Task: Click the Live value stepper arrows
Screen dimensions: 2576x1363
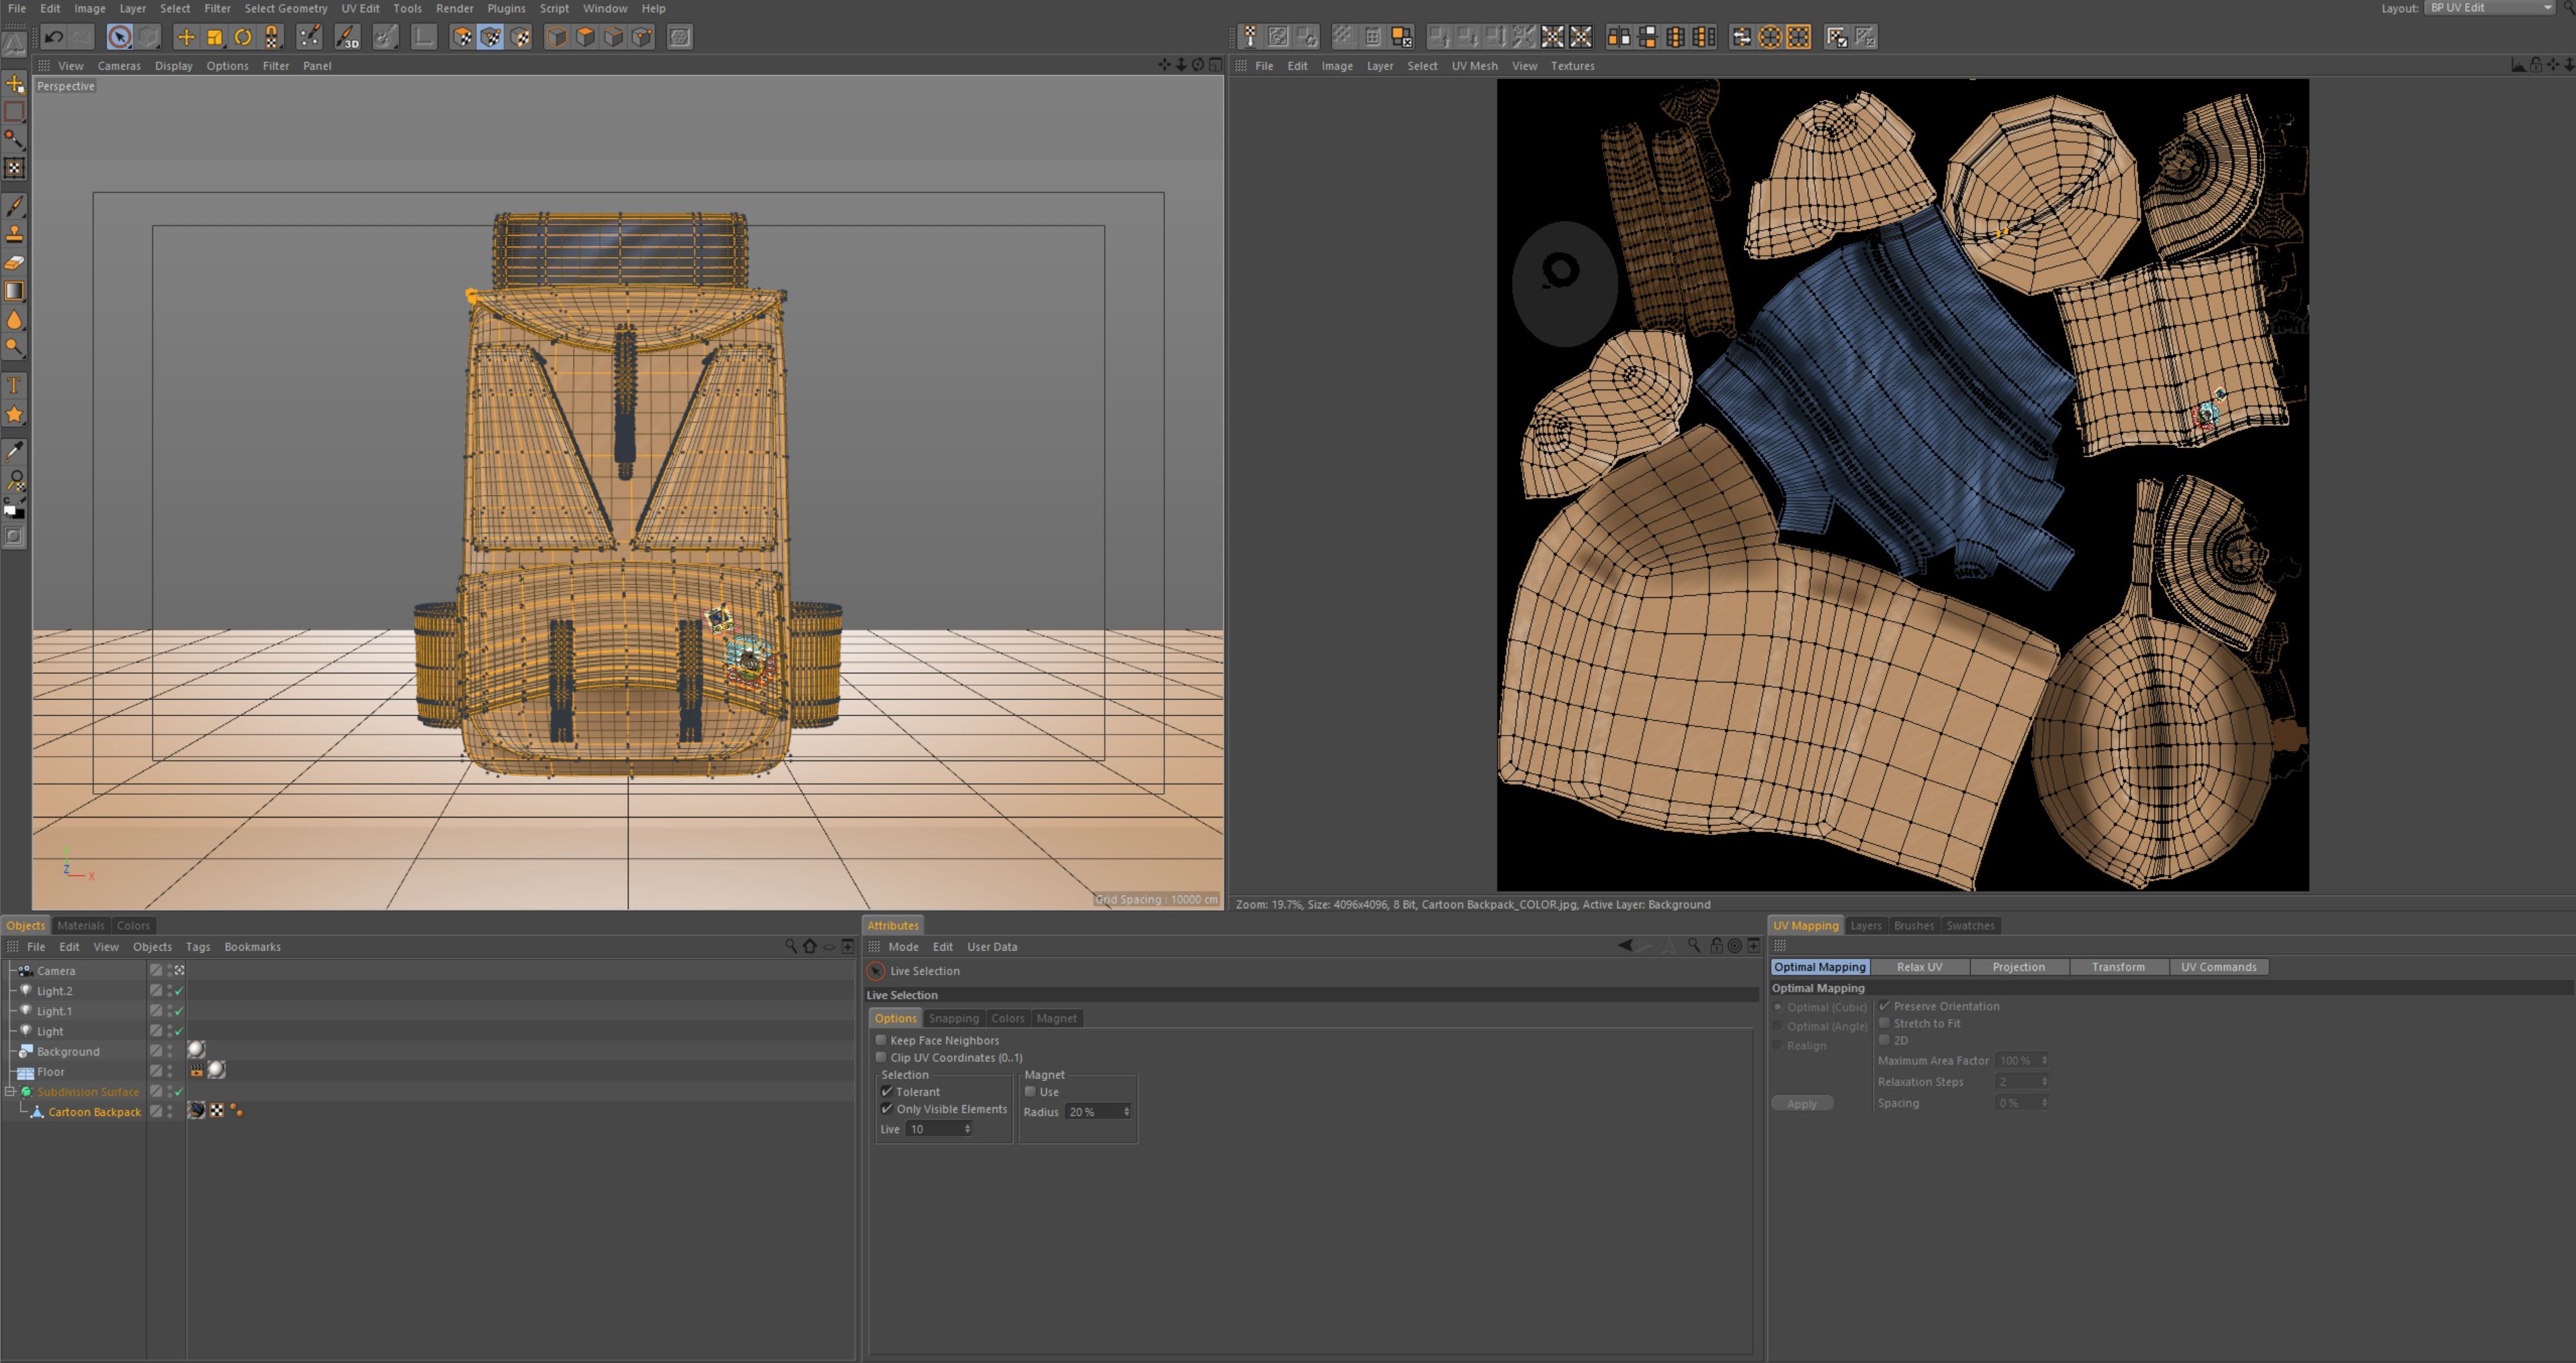Action: tap(967, 1129)
